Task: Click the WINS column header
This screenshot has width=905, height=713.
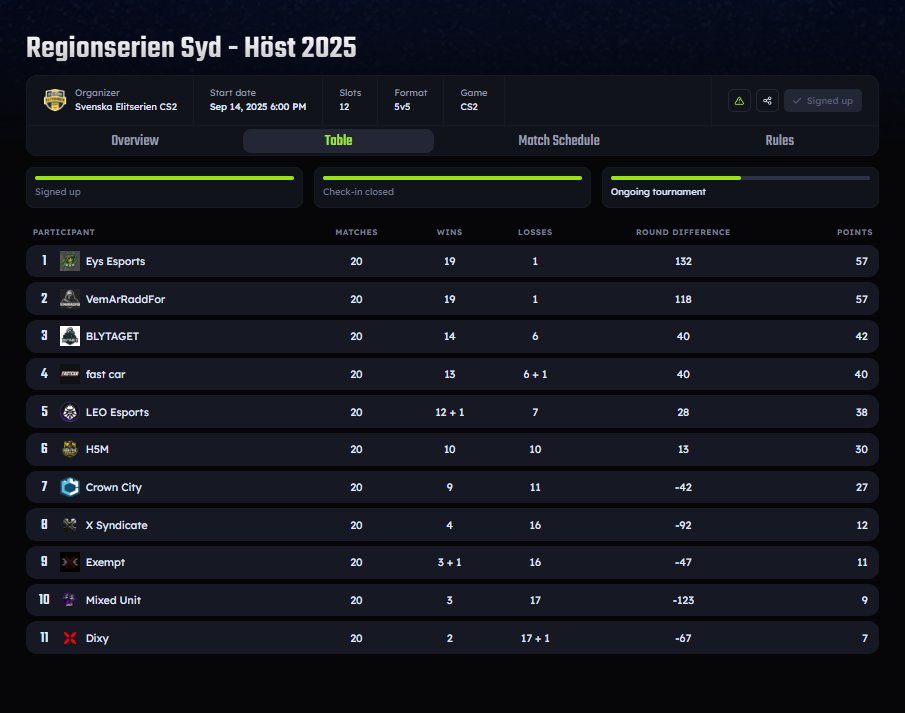Action: (449, 232)
